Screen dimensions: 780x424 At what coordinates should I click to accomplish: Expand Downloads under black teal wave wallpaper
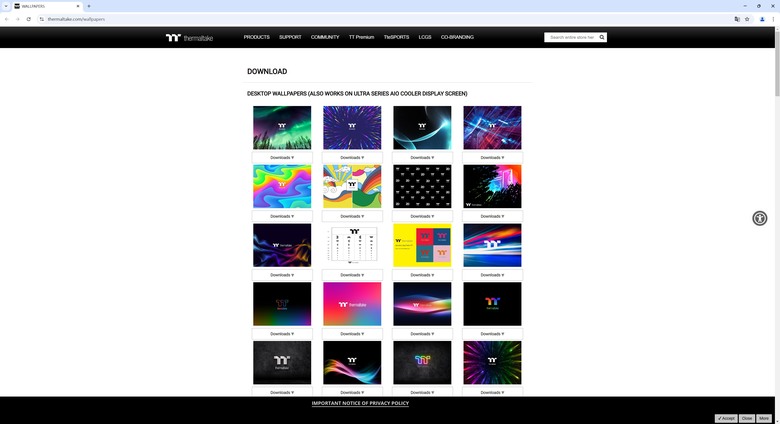coord(422,157)
